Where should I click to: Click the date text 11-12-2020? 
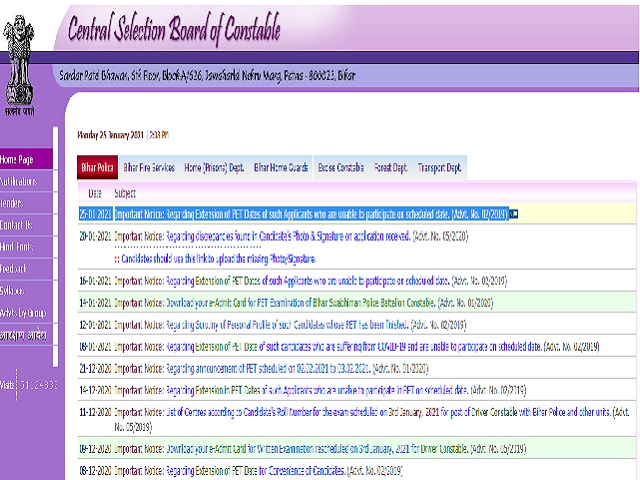point(95,412)
